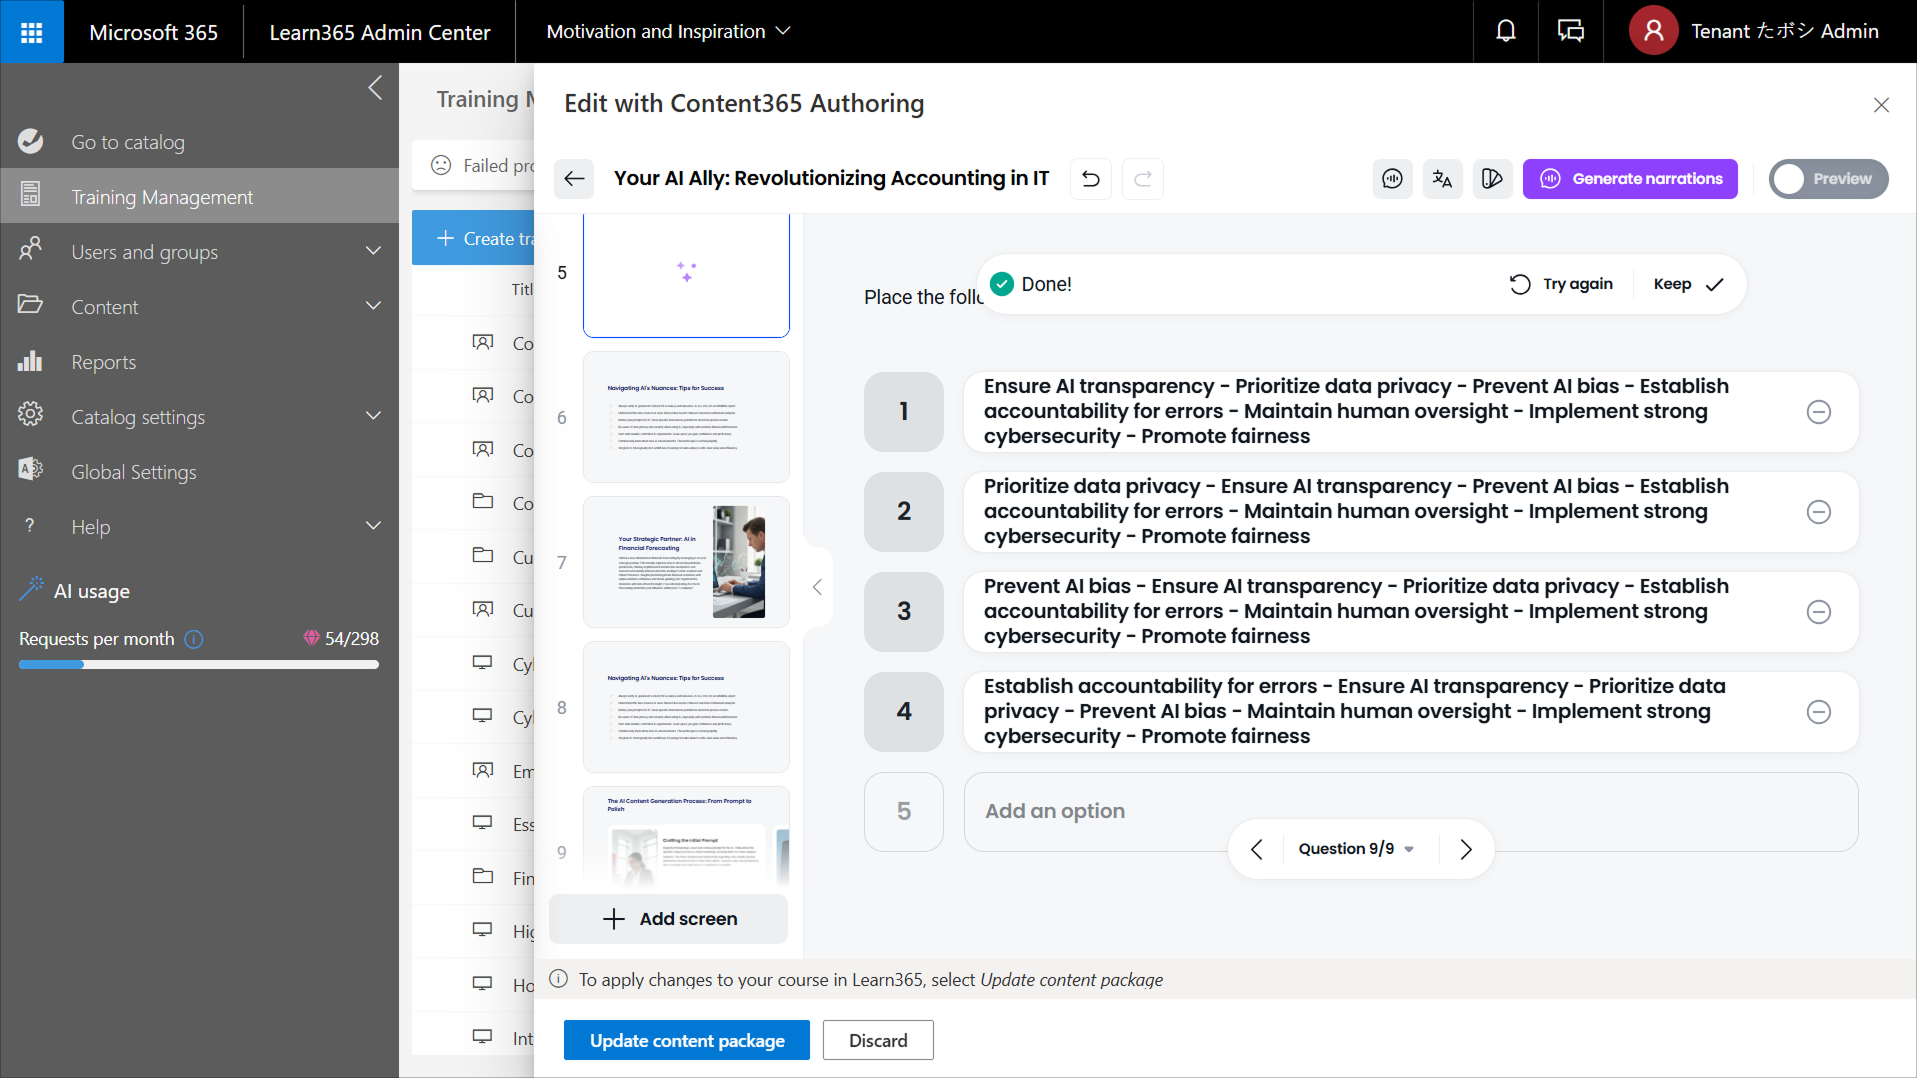1917x1078 pixels.
Task: Click the Requests per month usage bar
Action: pyautogui.click(x=198, y=664)
